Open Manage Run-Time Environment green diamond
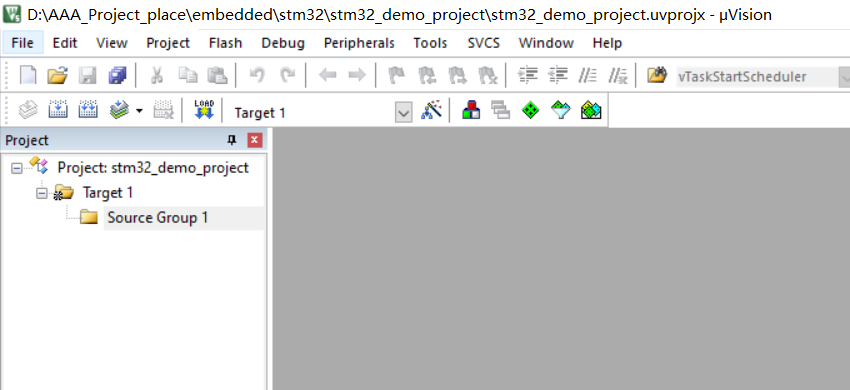 [x=531, y=111]
